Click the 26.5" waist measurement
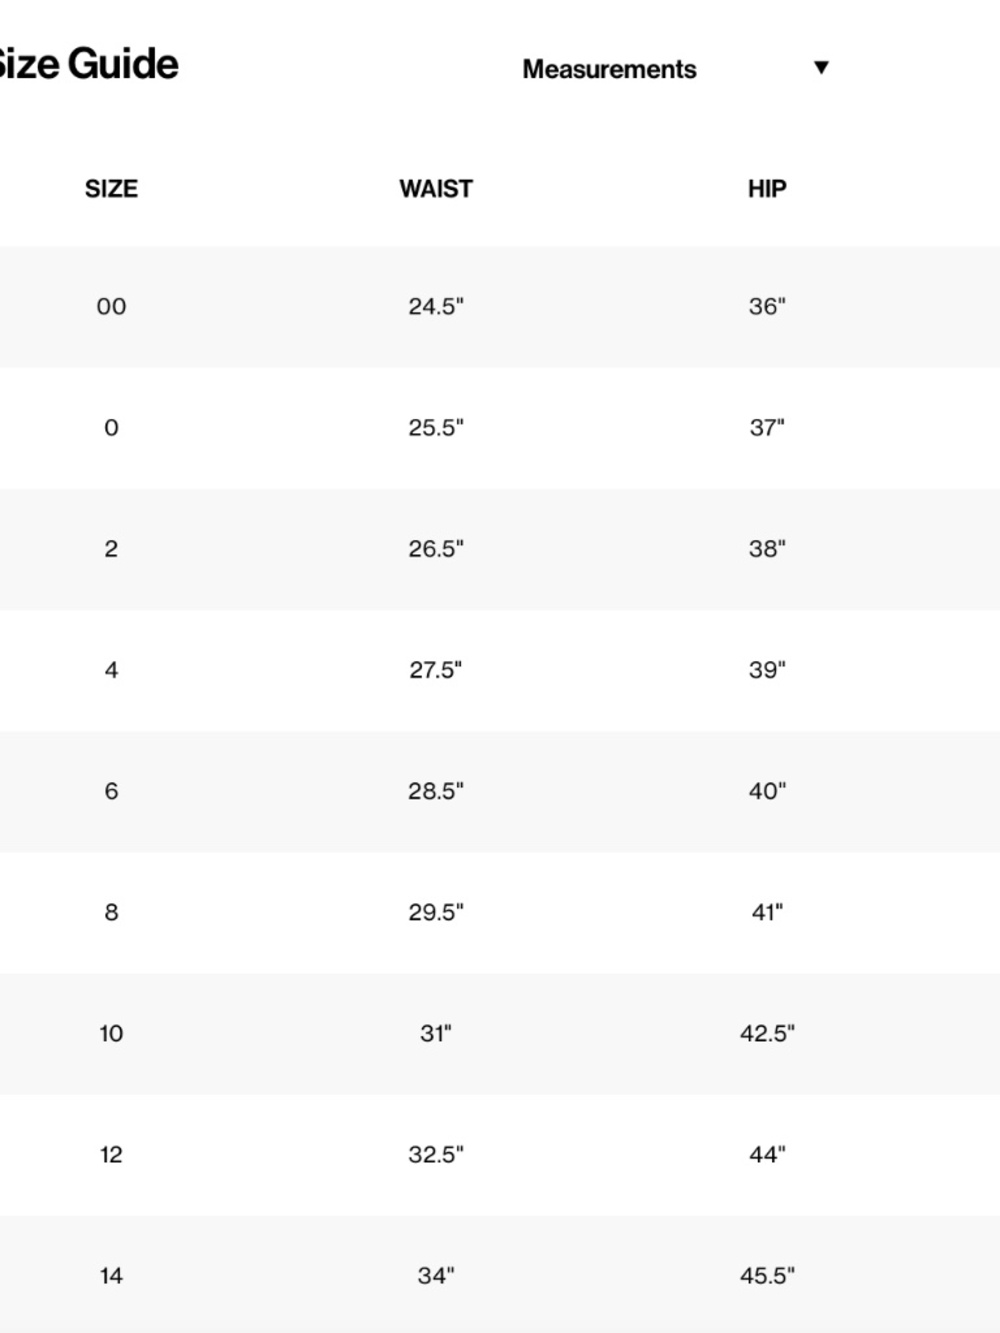 coord(436,549)
